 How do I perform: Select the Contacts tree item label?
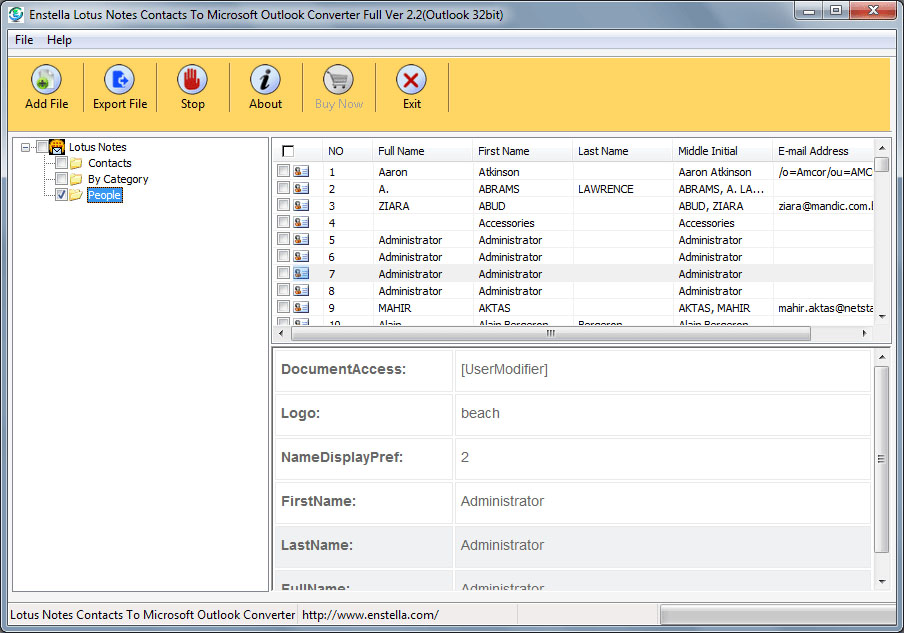[110, 163]
